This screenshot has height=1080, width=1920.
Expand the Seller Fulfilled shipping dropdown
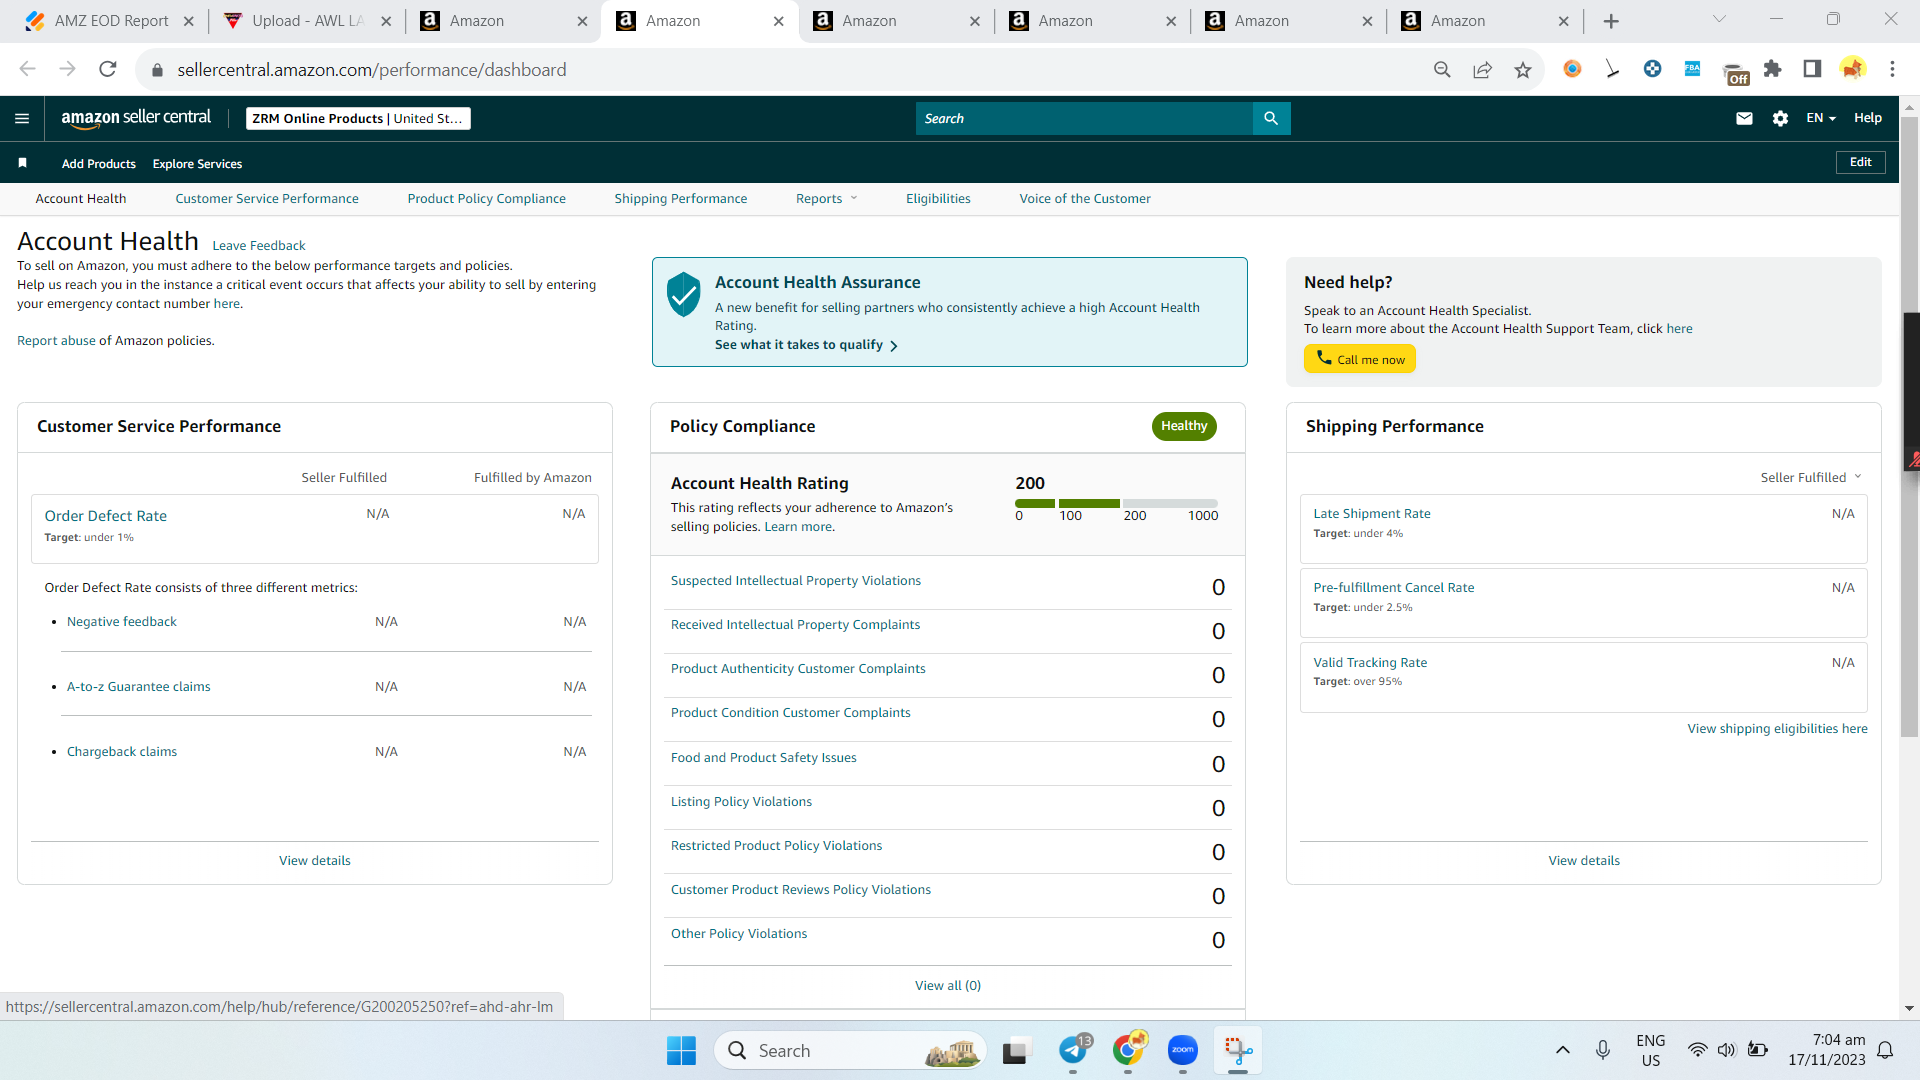point(1811,477)
